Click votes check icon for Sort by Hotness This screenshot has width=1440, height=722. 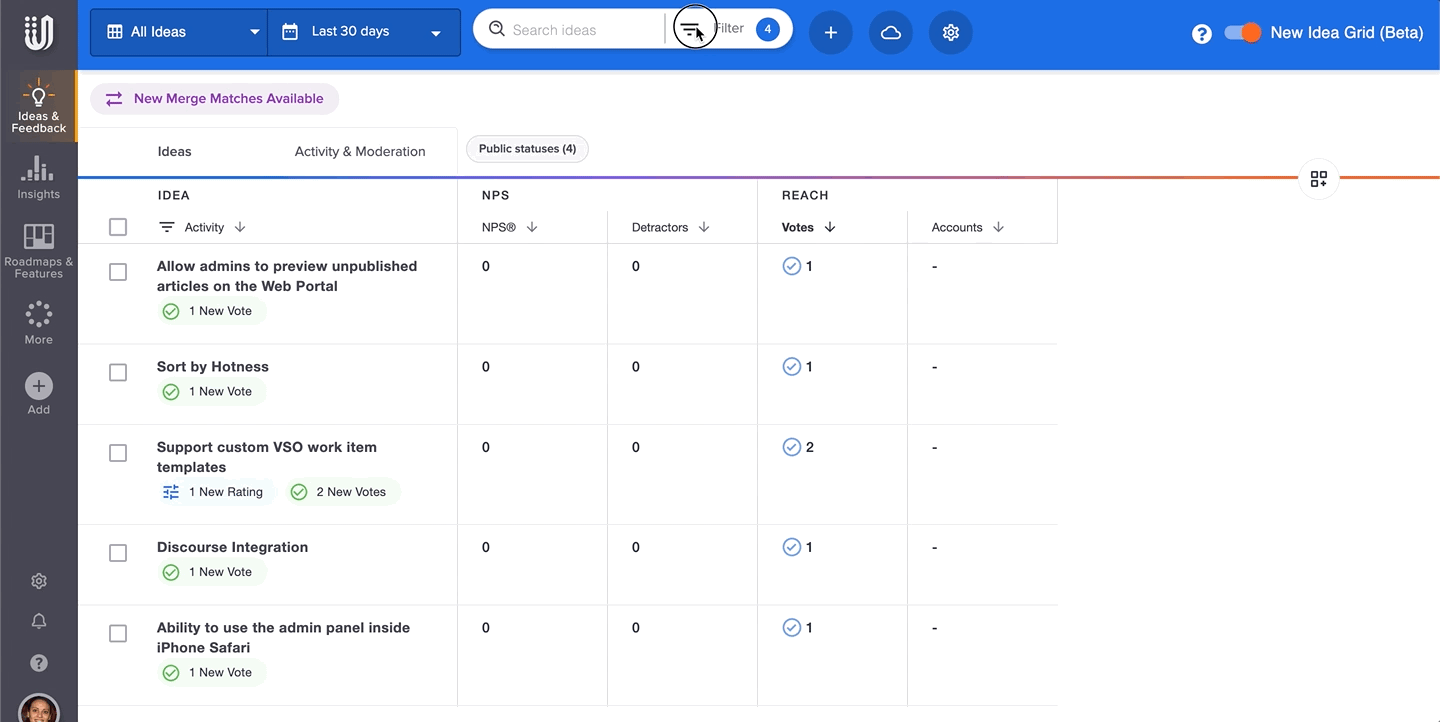tap(791, 367)
